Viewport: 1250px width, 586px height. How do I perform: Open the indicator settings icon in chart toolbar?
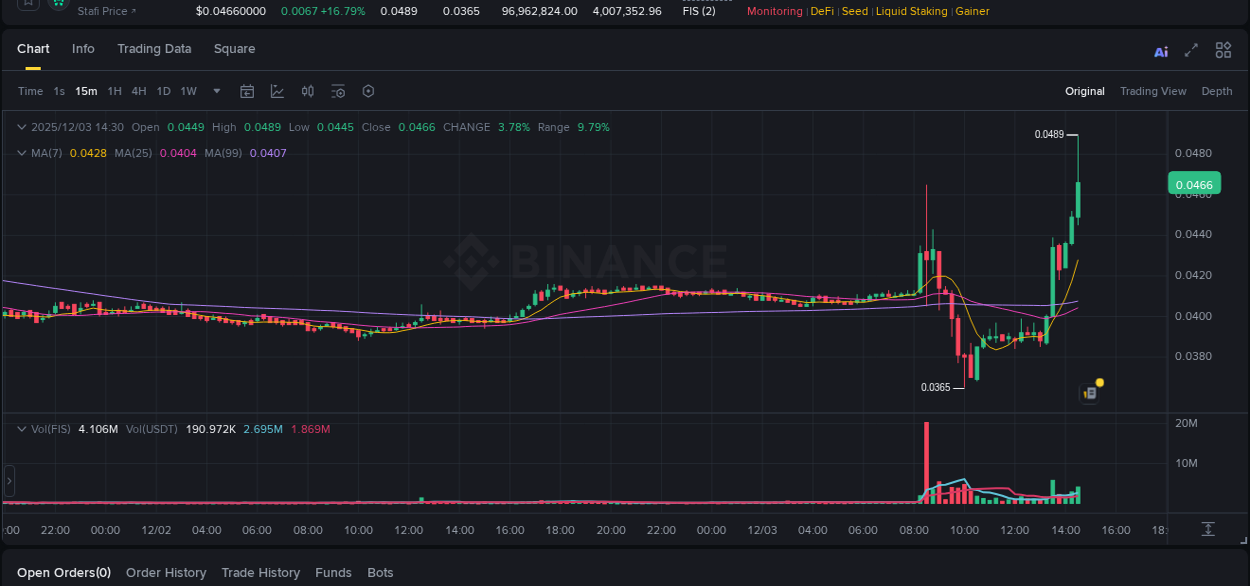[x=338, y=91]
